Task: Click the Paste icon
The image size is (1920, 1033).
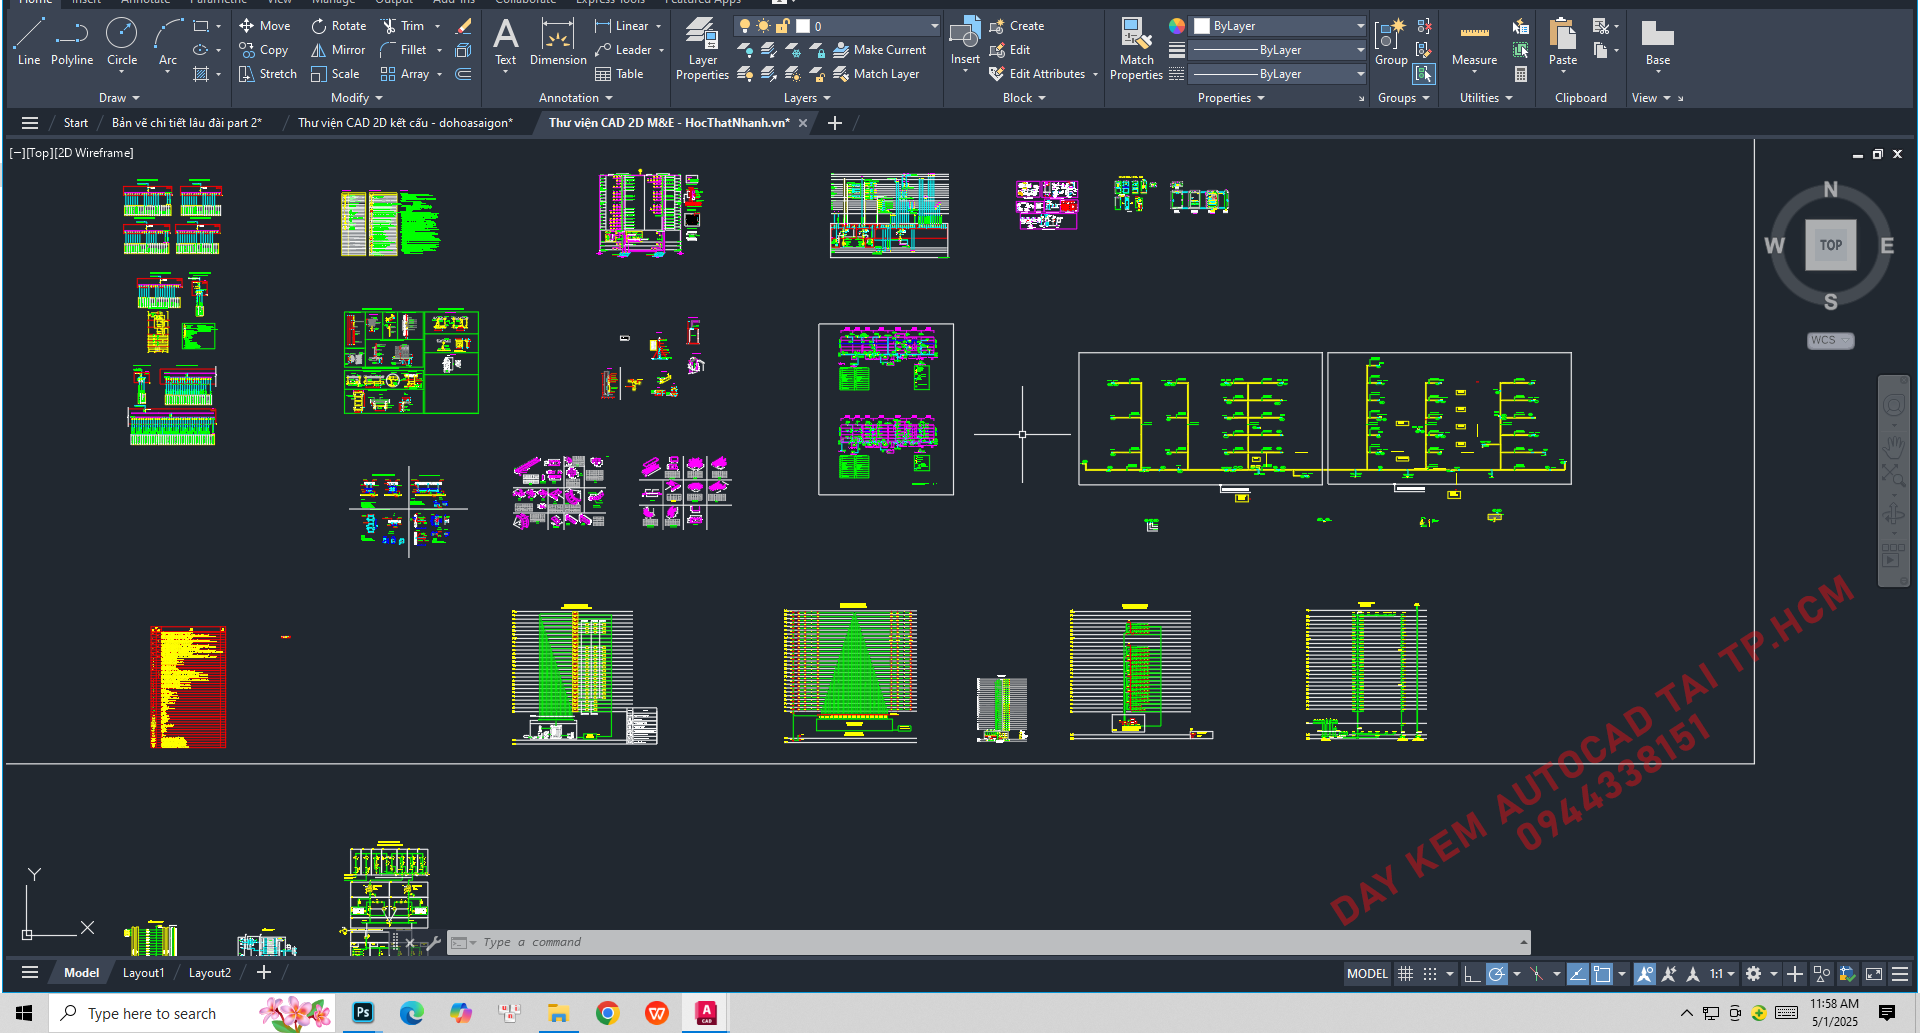Action: click(1563, 42)
